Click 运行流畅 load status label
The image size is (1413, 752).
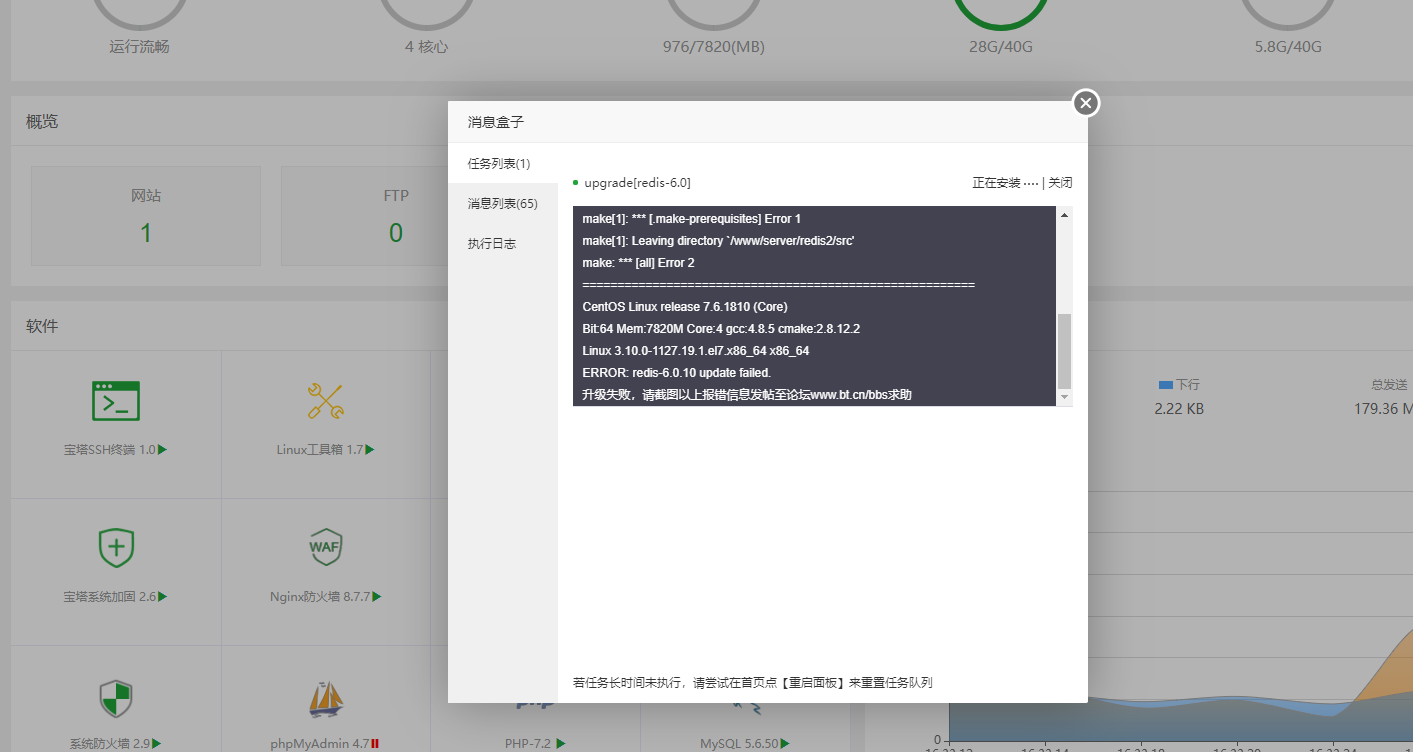pos(139,47)
